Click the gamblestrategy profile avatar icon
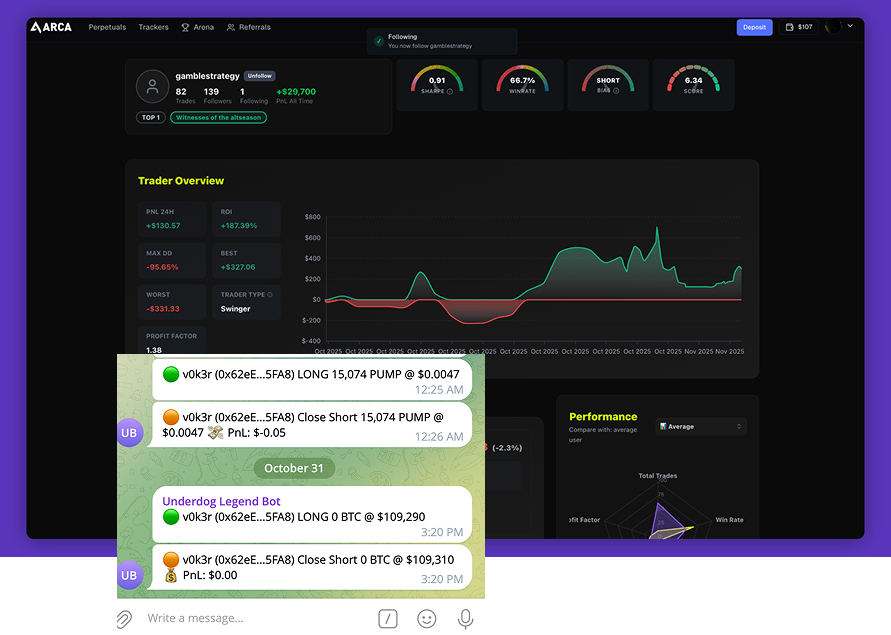Viewport: 891px width, 635px height. 152,87
